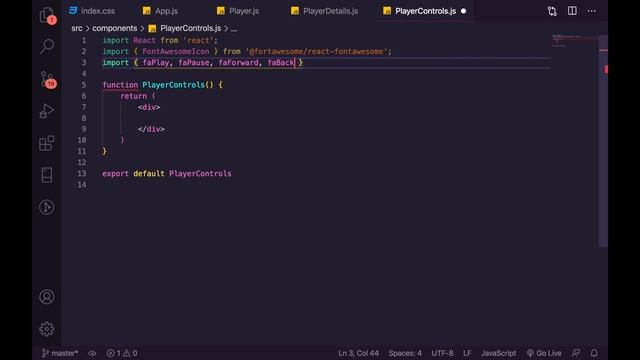The width and height of the screenshot is (640, 360).
Task: Click 'PlayerControls' function name on line 5
Action: (x=173, y=85)
